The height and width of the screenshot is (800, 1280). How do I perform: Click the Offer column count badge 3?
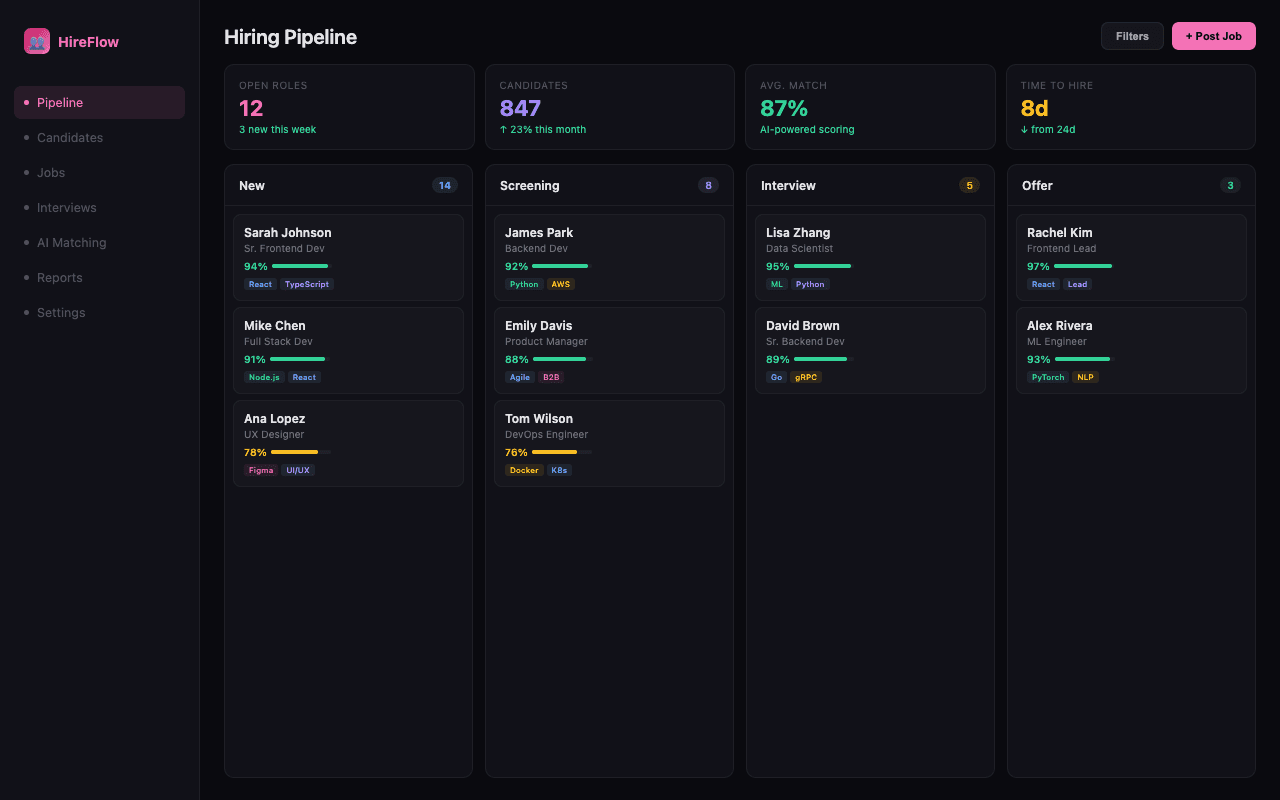click(x=1230, y=185)
